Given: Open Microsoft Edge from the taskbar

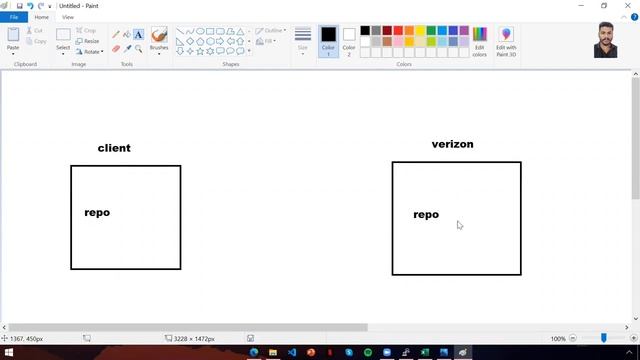Looking at the screenshot, I should [x=254, y=352].
